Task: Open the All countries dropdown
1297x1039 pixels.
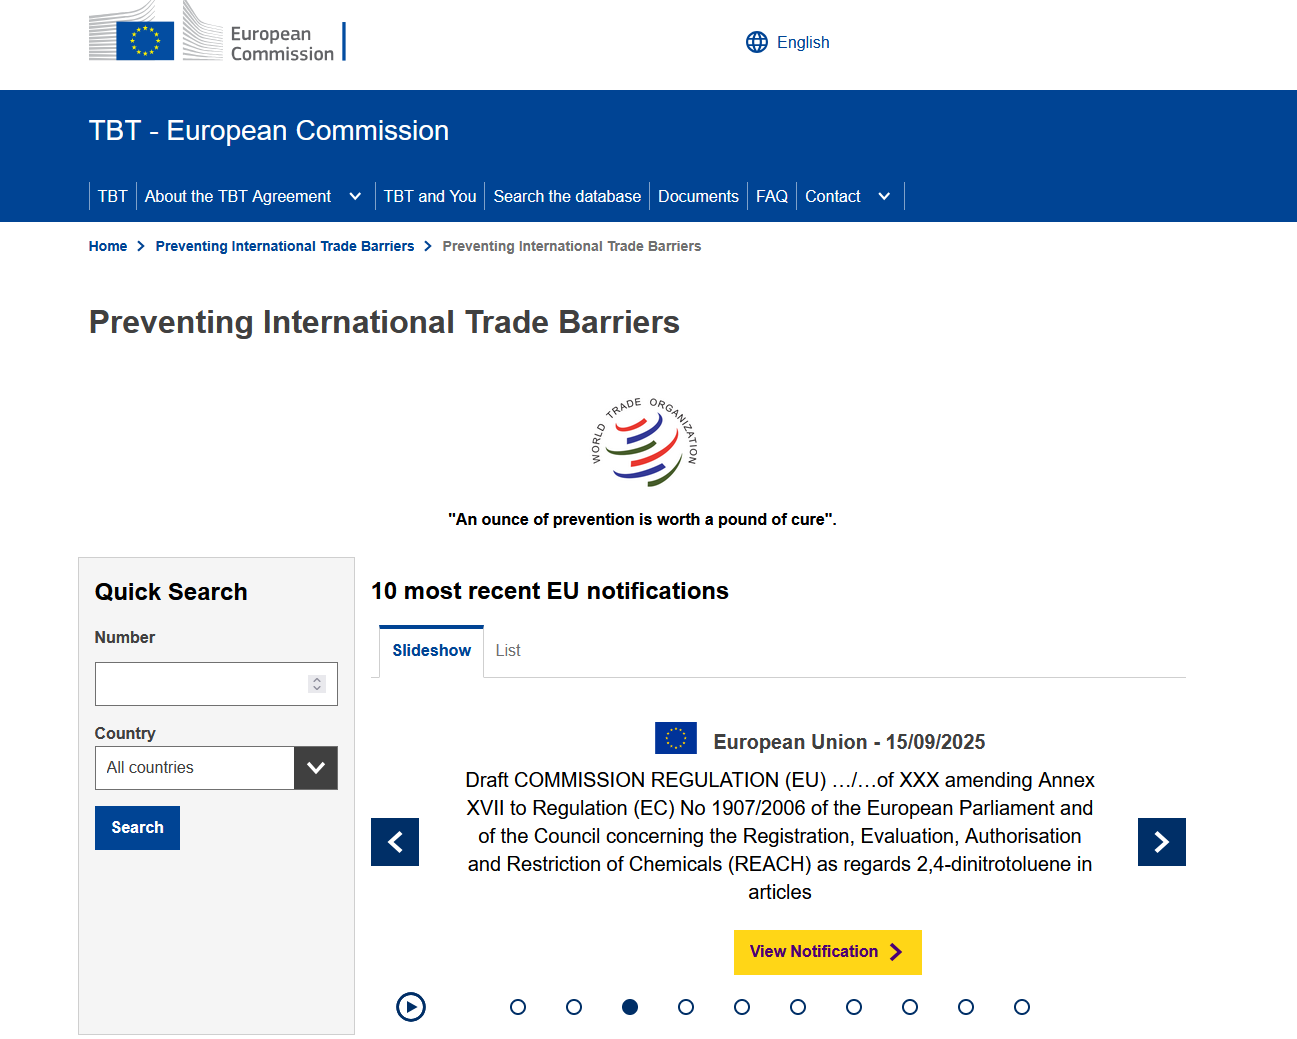Action: pyautogui.click(x=216, y=768)
